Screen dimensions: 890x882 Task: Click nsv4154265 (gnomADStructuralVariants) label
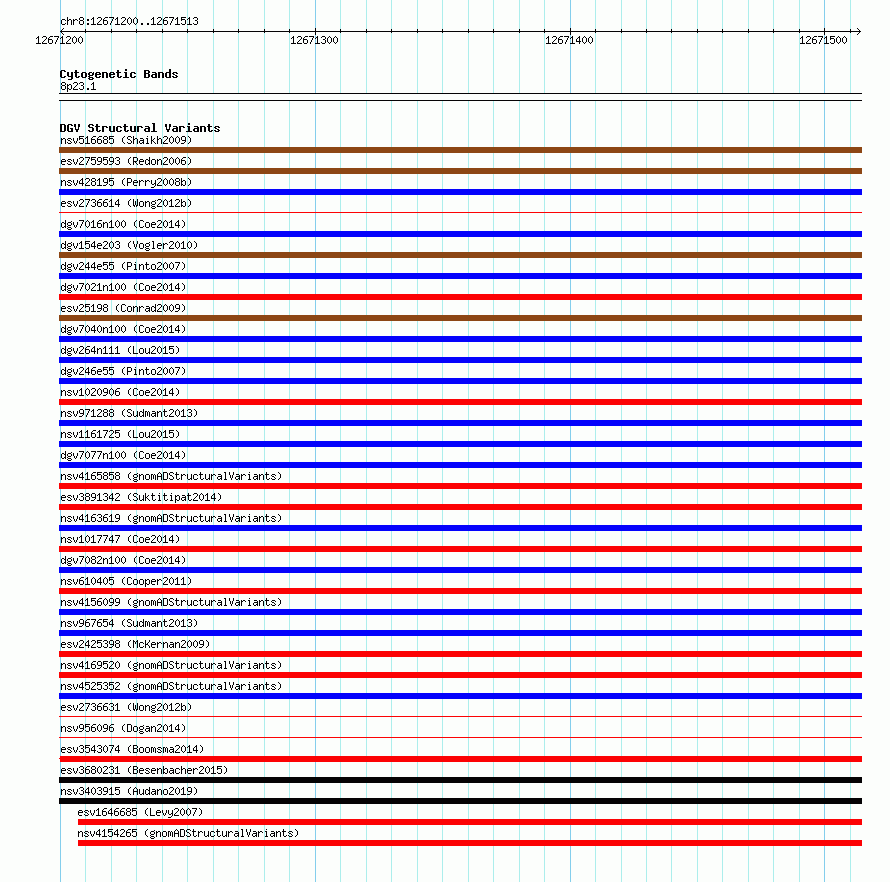(188, 833)
